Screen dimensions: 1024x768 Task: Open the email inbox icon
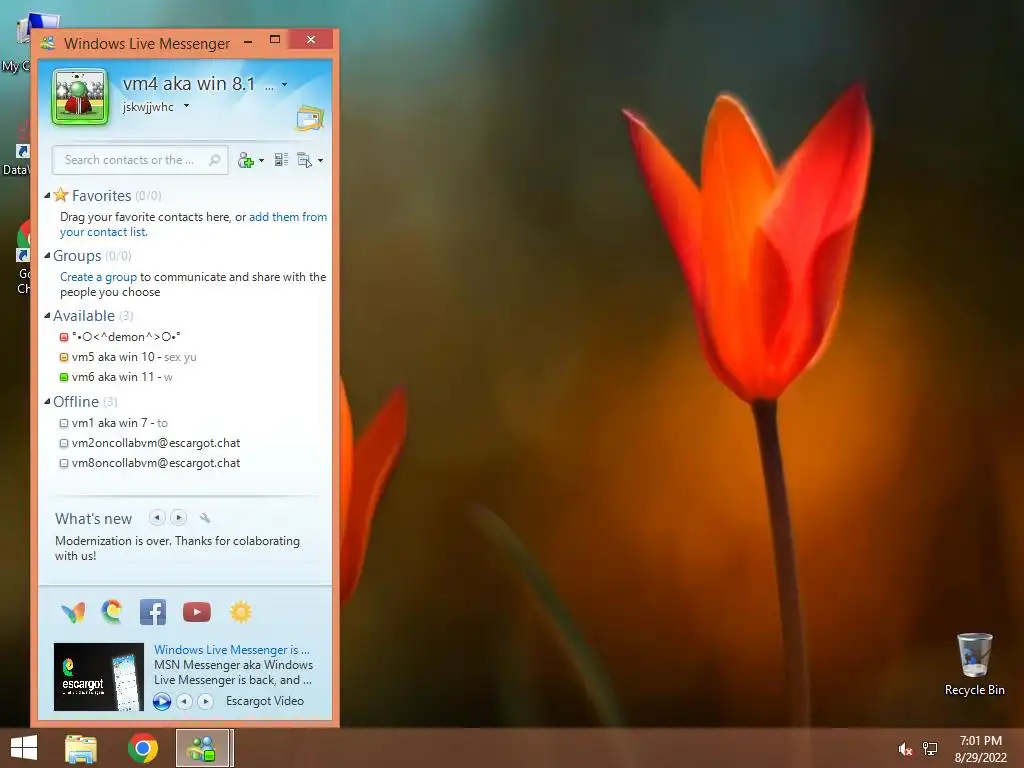click(x=310, y=118)
